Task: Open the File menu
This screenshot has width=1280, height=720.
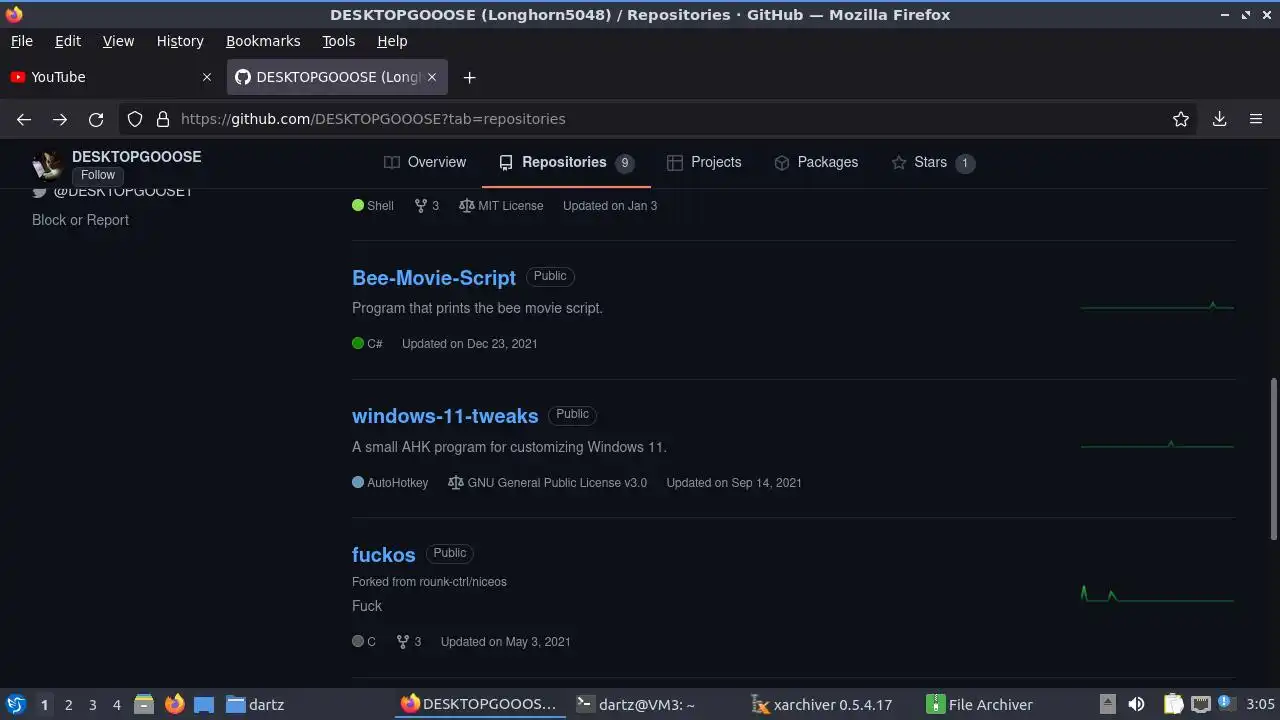Action: pos(21,41)
